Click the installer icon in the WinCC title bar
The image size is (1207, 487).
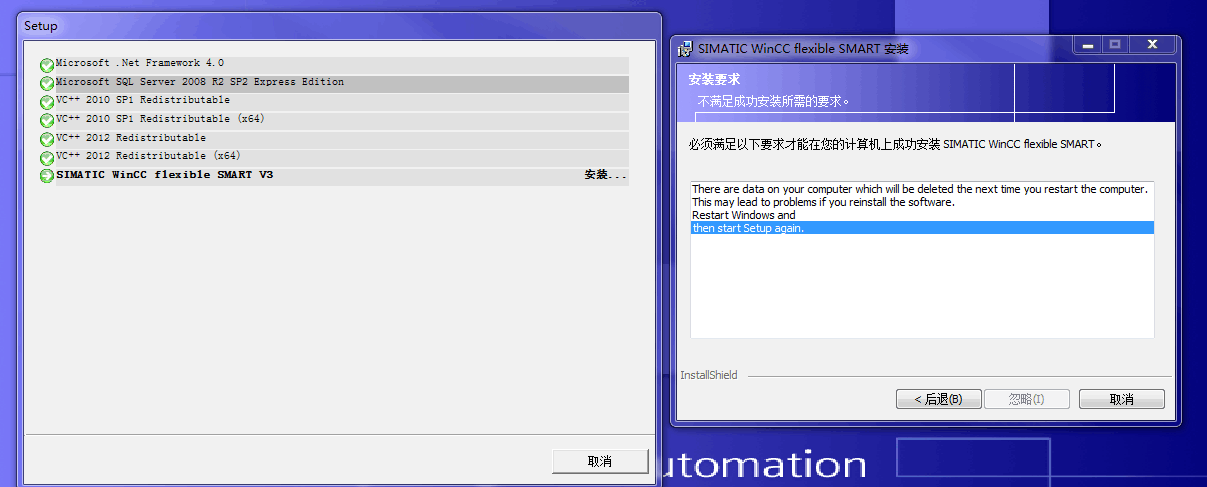pos(686,48)
